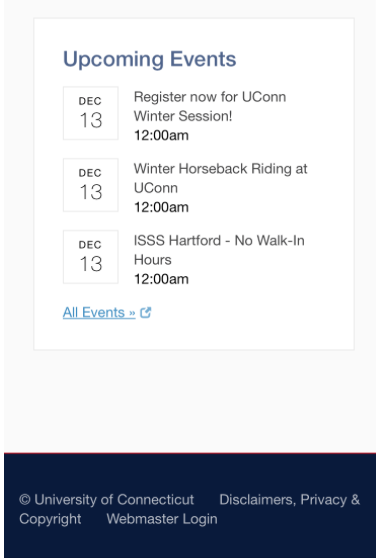
Task: Click the 12:00am time under Winter Session event
Action: pos(161,136)
